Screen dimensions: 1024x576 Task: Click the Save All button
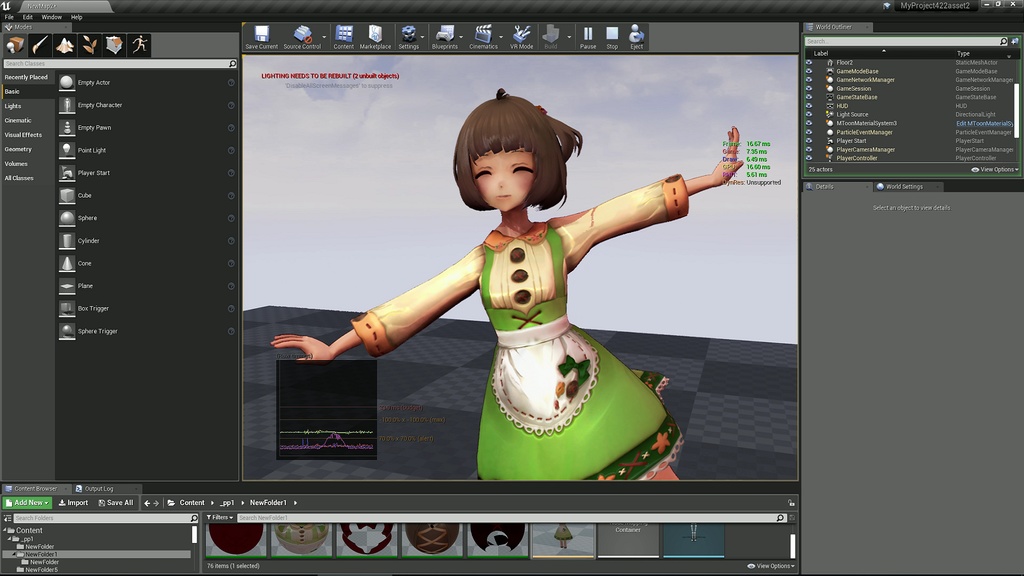(x=116, y=503)
